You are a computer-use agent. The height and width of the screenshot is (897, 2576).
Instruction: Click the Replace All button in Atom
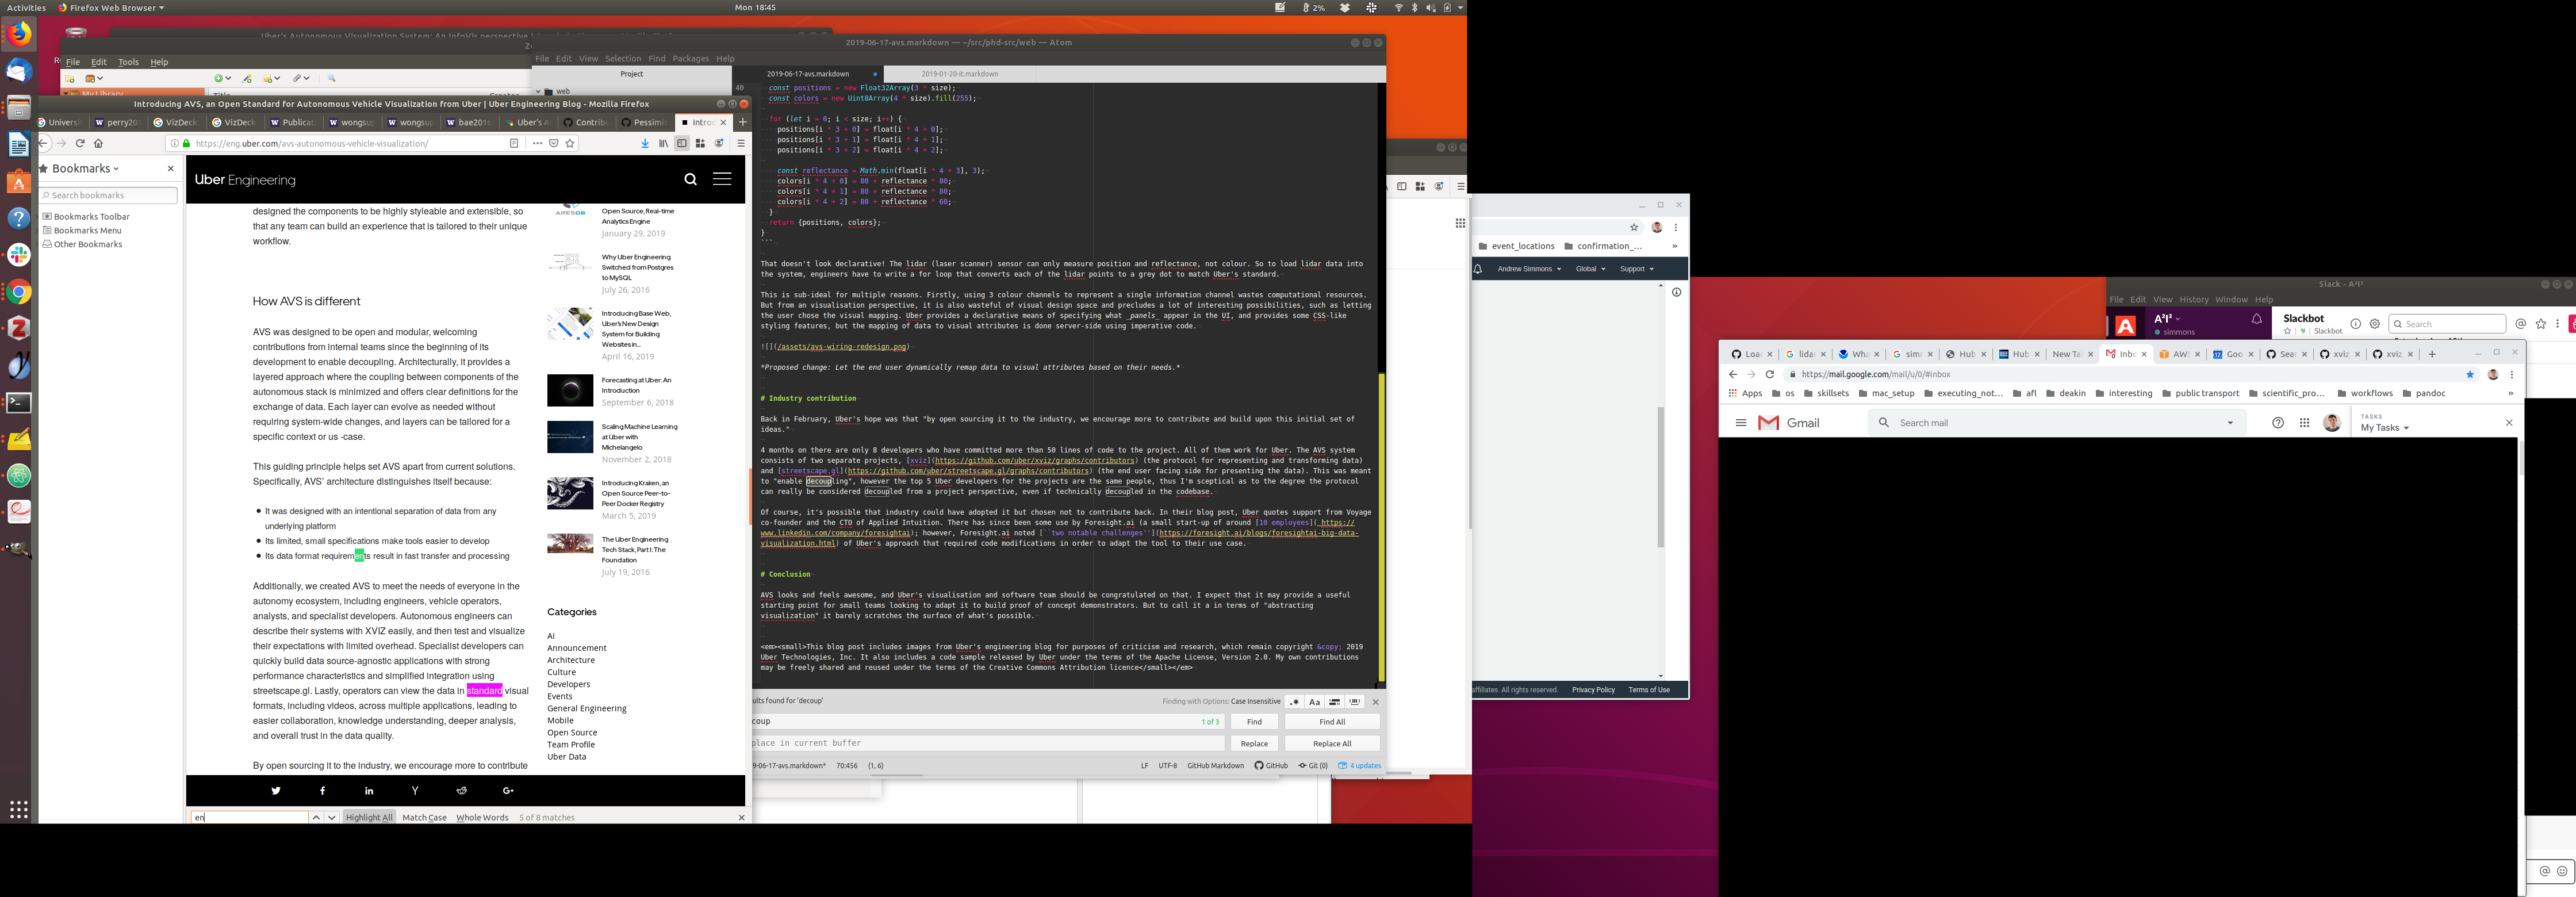click(x=1331, y=743)
